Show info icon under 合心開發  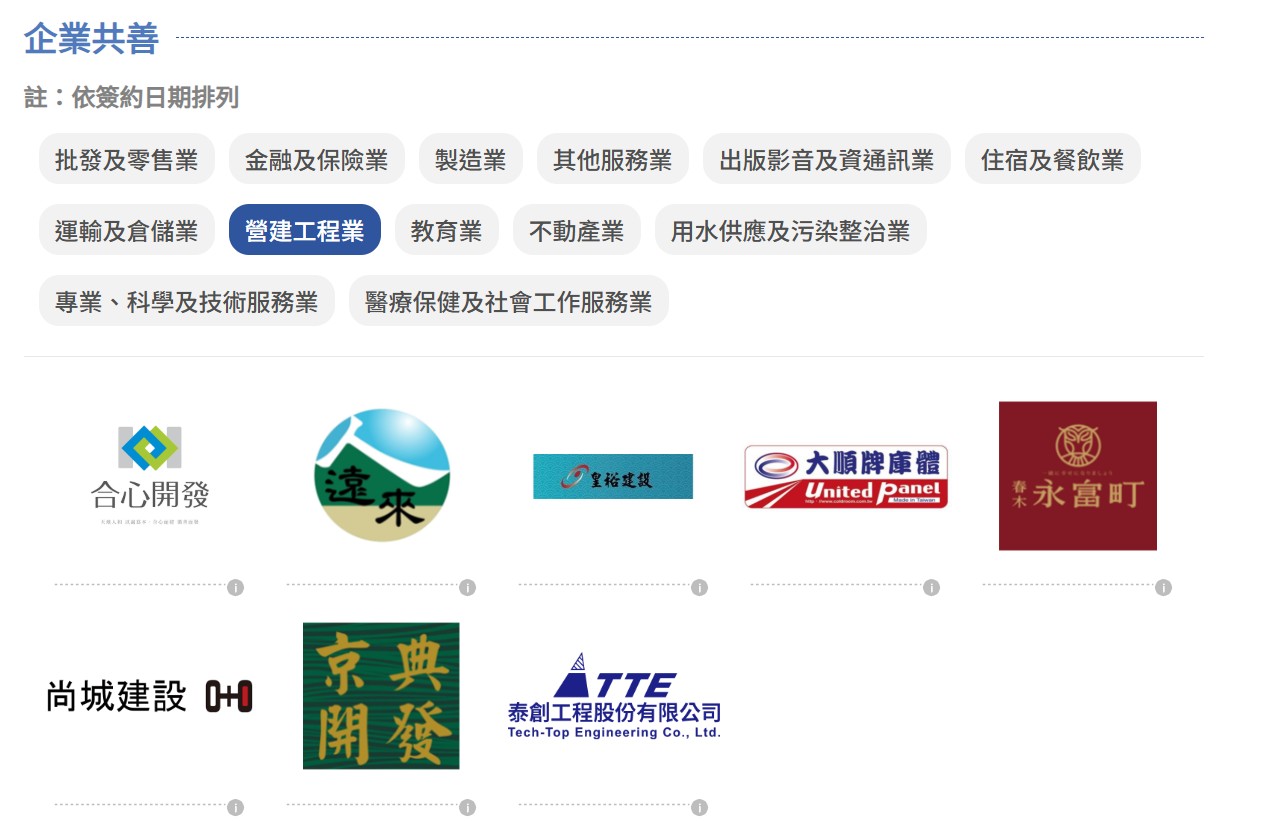pos(235,587)
